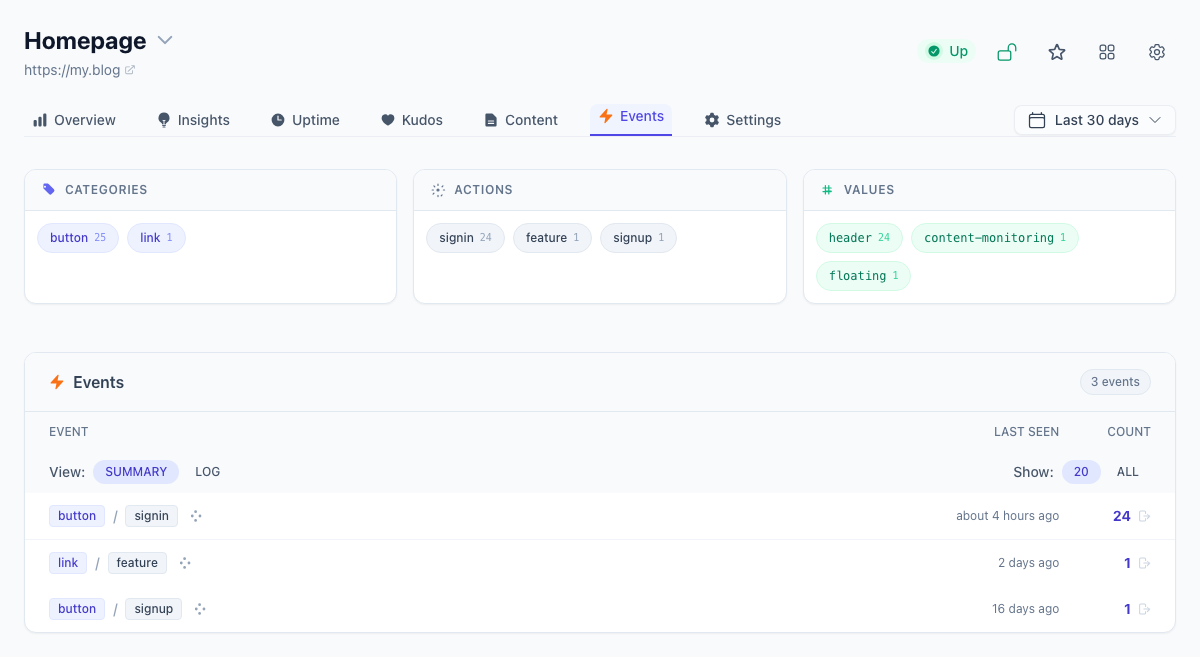Viewport: 1200px width, 657px height.
Task: Click the link tag in the feature row
Action: [x=68, y=563]
